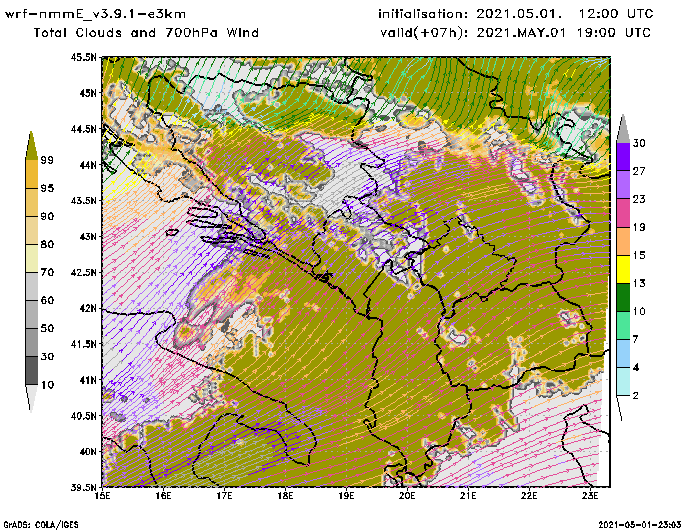Select the violet 27–30 wind legend swatch
The width and height of the screenshot is (700, 530).
click(623, 157)
